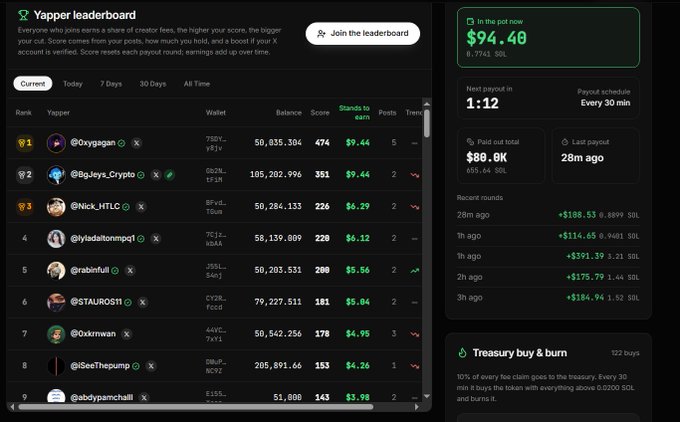Open the @STAUROS11 username link

tap(96, 302)
